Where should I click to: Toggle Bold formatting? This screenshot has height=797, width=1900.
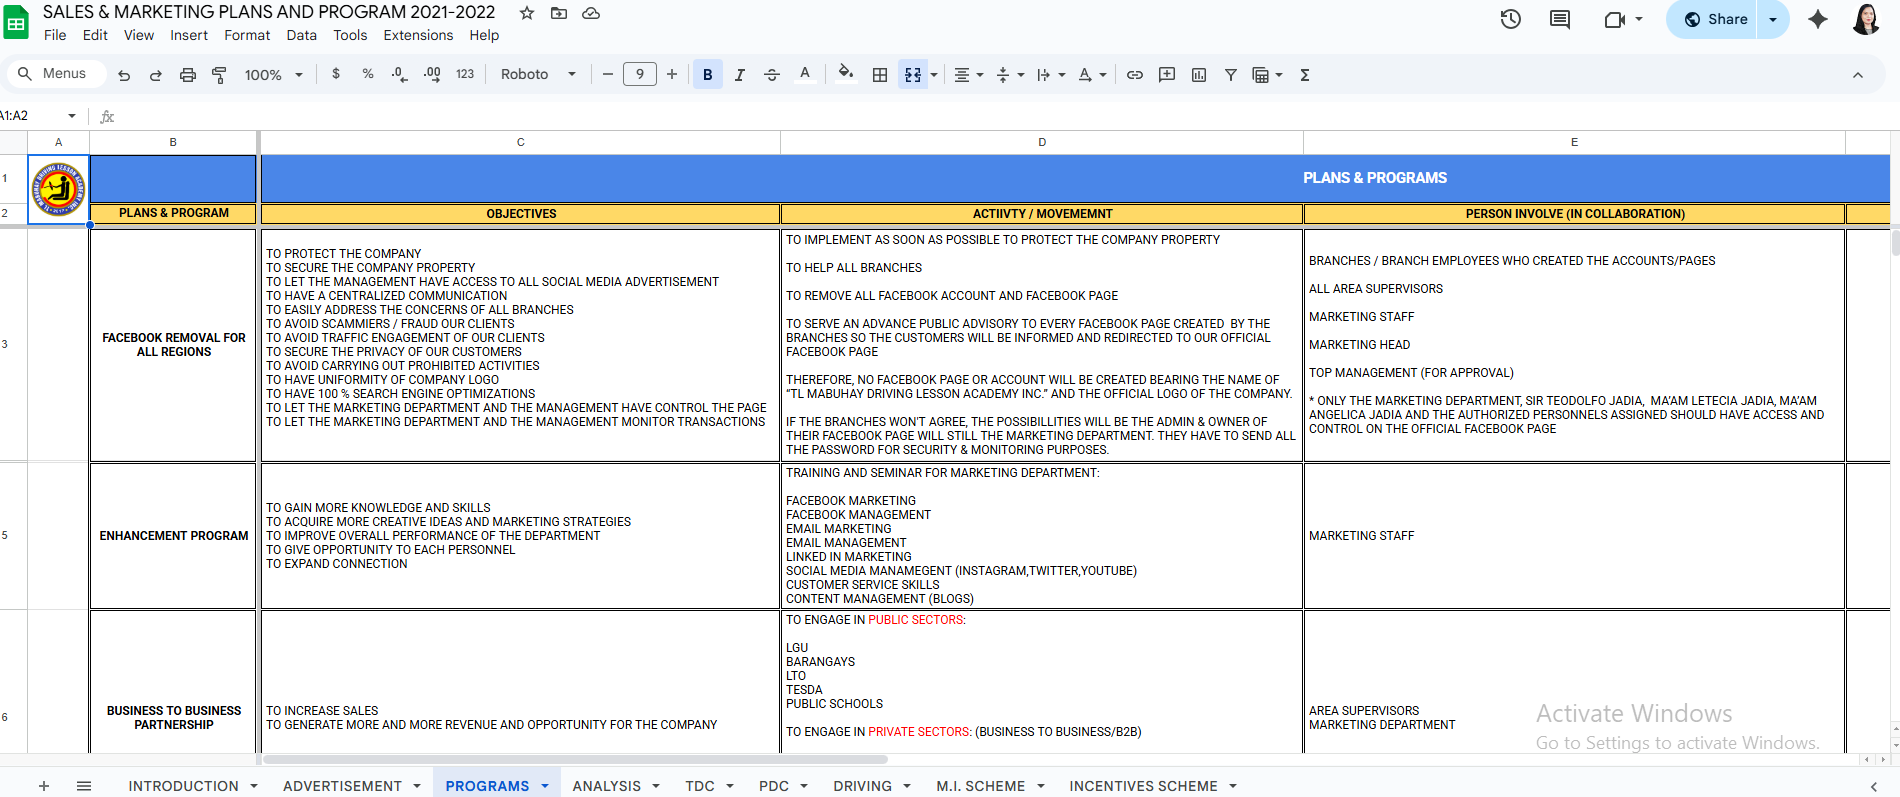pyautogui.click(x=708, y=75)
